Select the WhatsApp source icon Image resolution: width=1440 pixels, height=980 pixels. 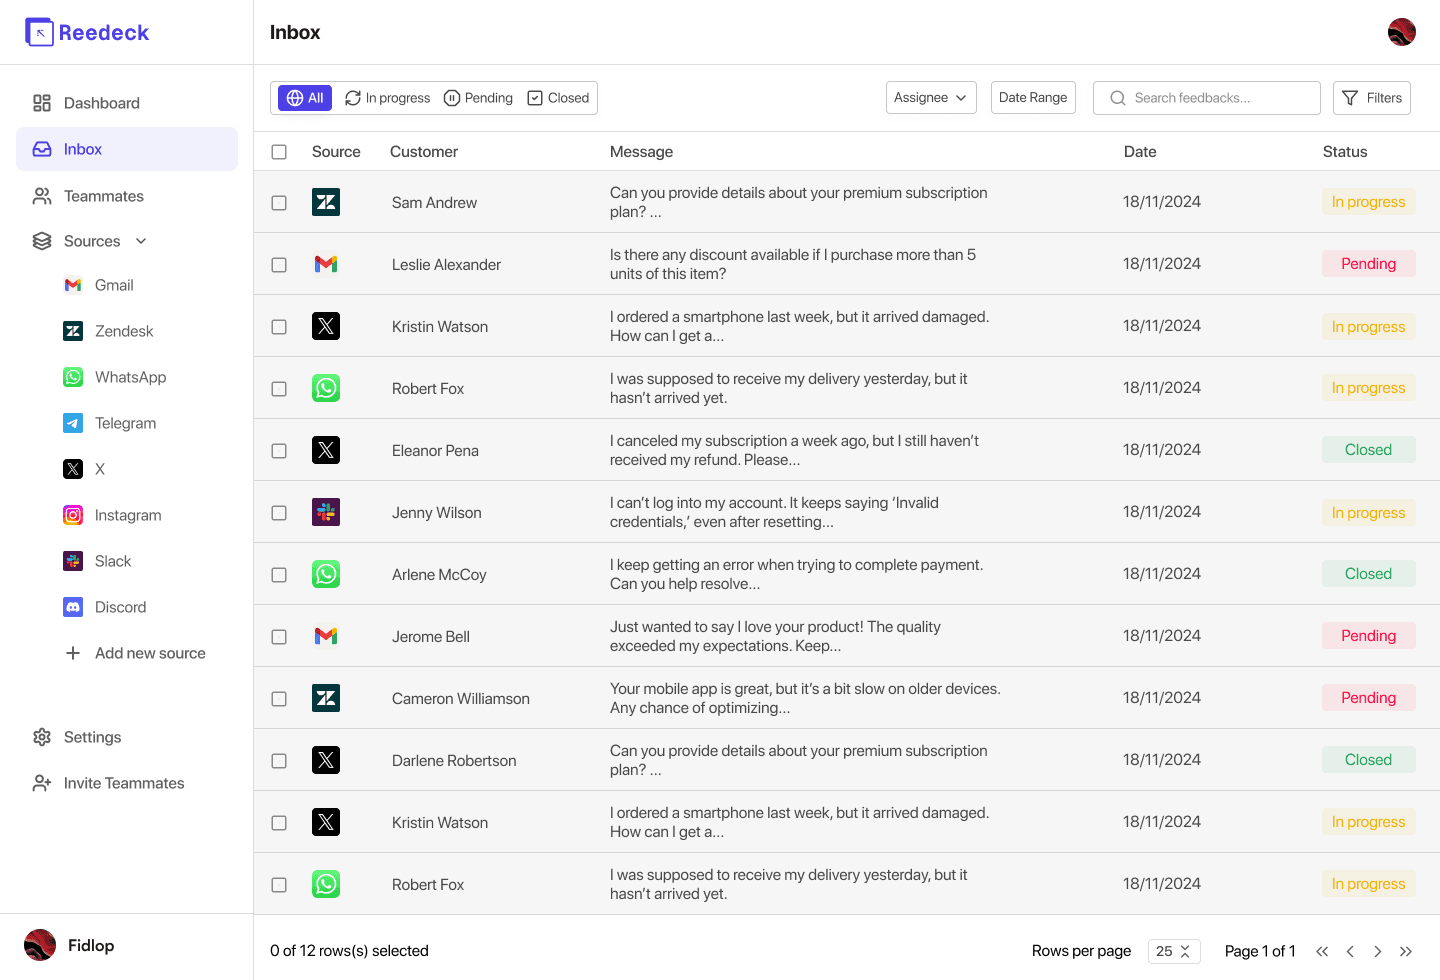[x=72, y=377]
